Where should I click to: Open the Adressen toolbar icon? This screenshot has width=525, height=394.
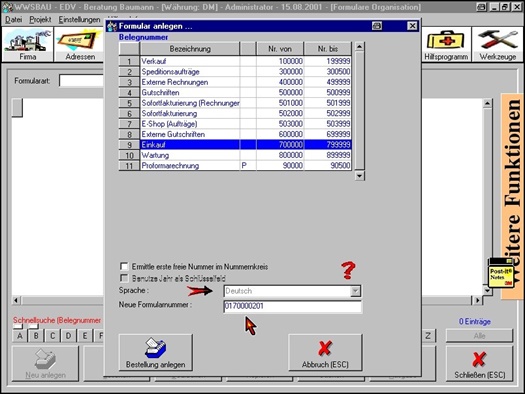(80, 44)
